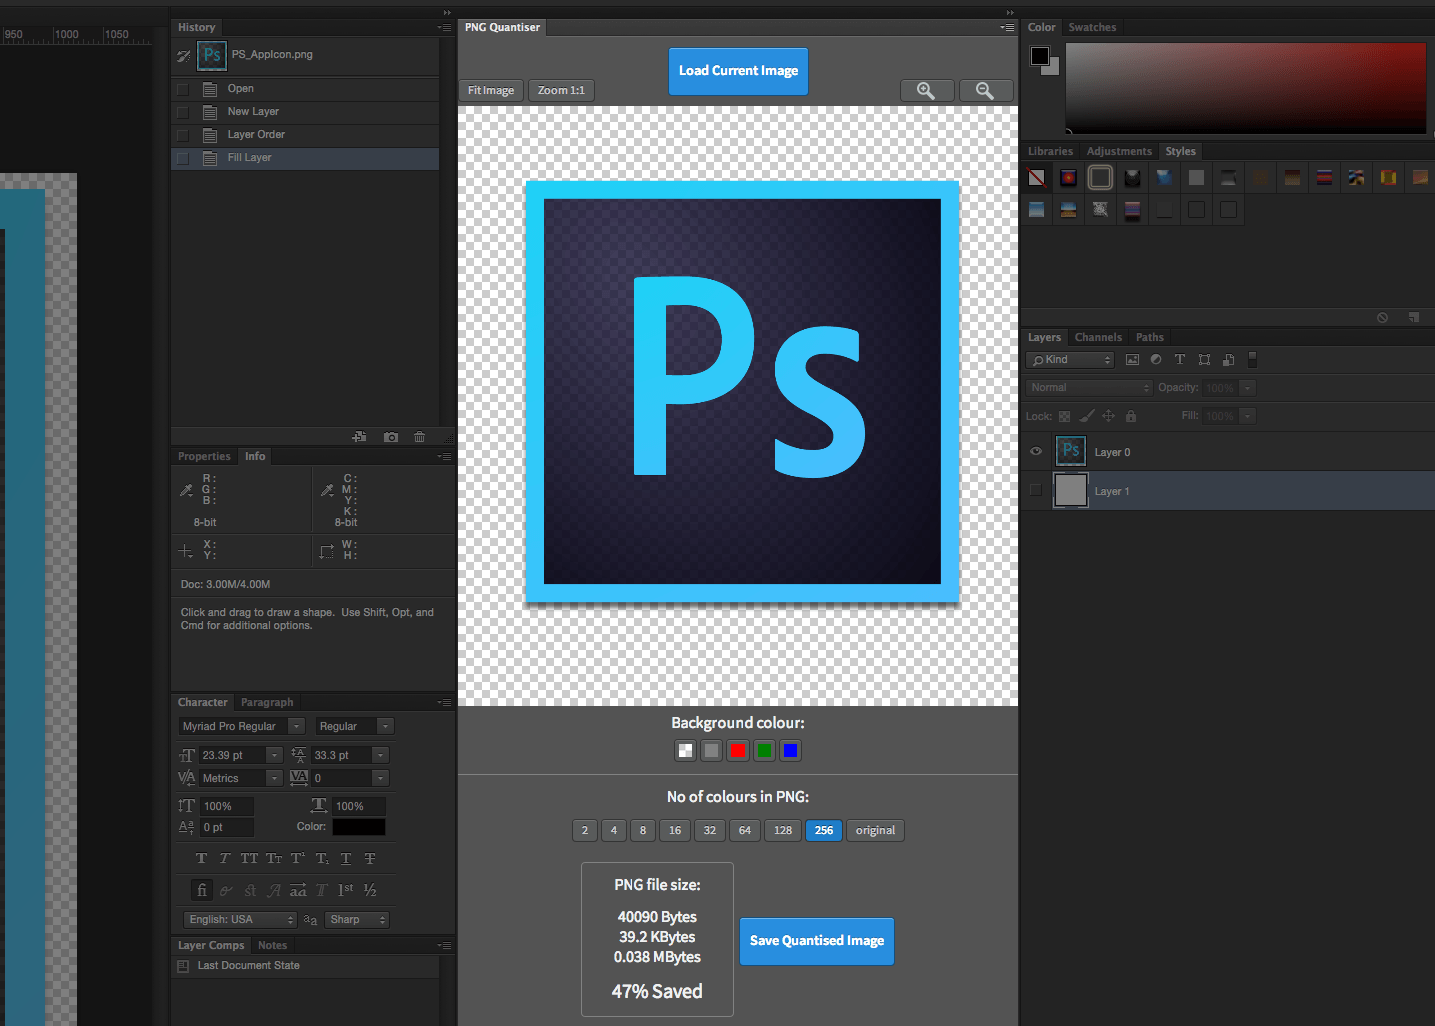Toggle layer filtering on/off switch

coord(1252,359)
